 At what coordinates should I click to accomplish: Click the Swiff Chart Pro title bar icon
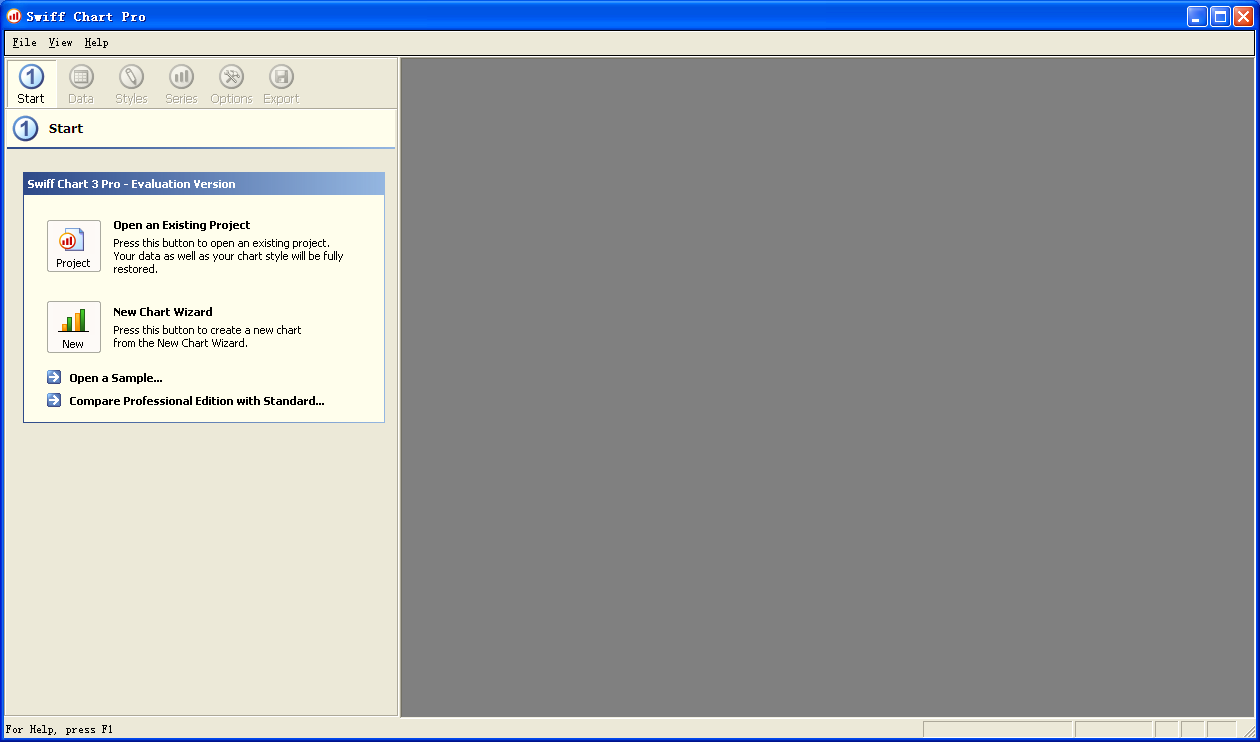click(14, 16)
